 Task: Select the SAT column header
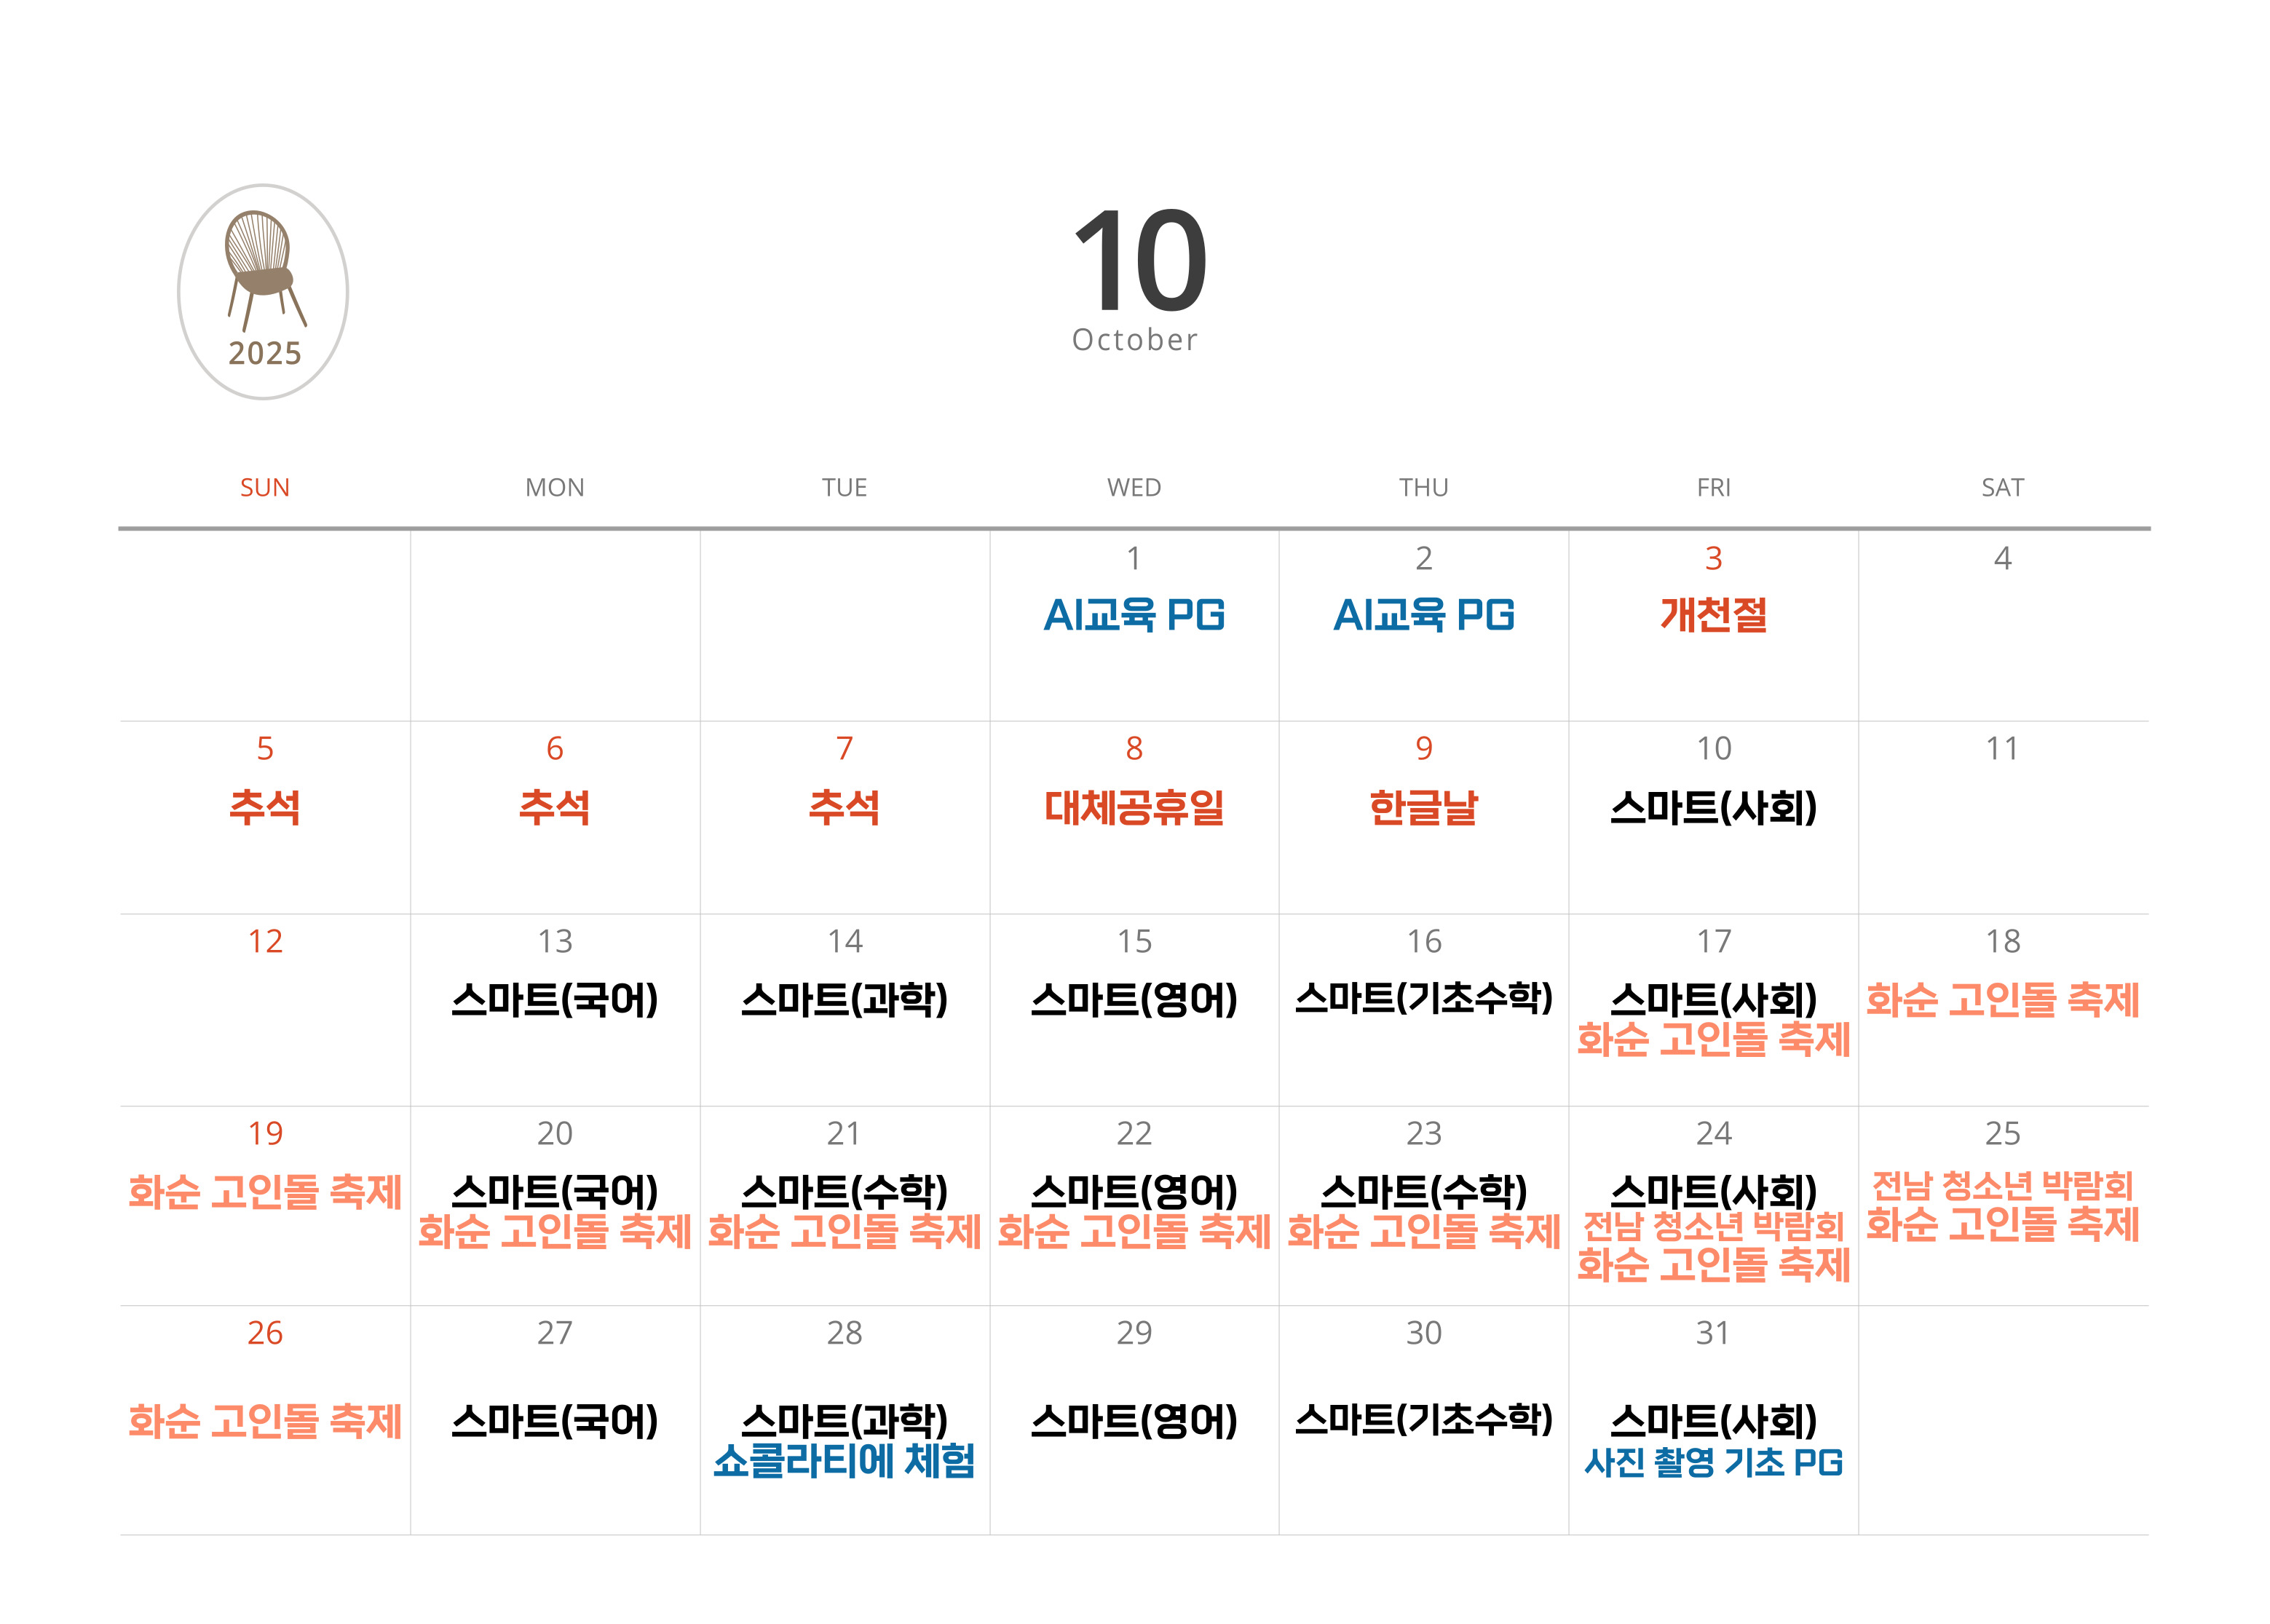point(2002,487)
